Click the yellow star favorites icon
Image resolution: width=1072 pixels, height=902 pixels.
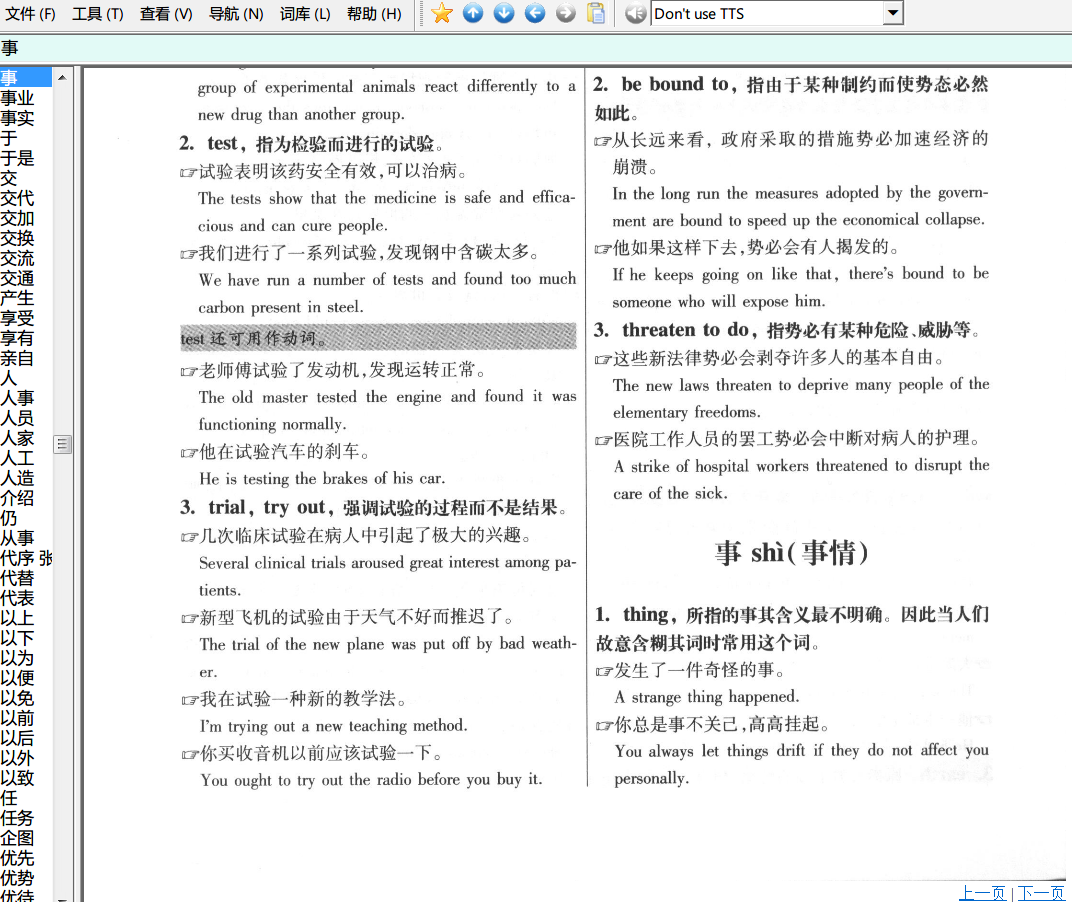pyautogui.click(x=442, y=13)
